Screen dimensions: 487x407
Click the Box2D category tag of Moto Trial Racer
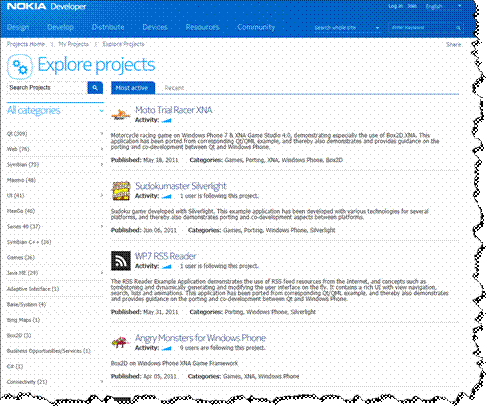pyautogui.click(x=334, y=160)
